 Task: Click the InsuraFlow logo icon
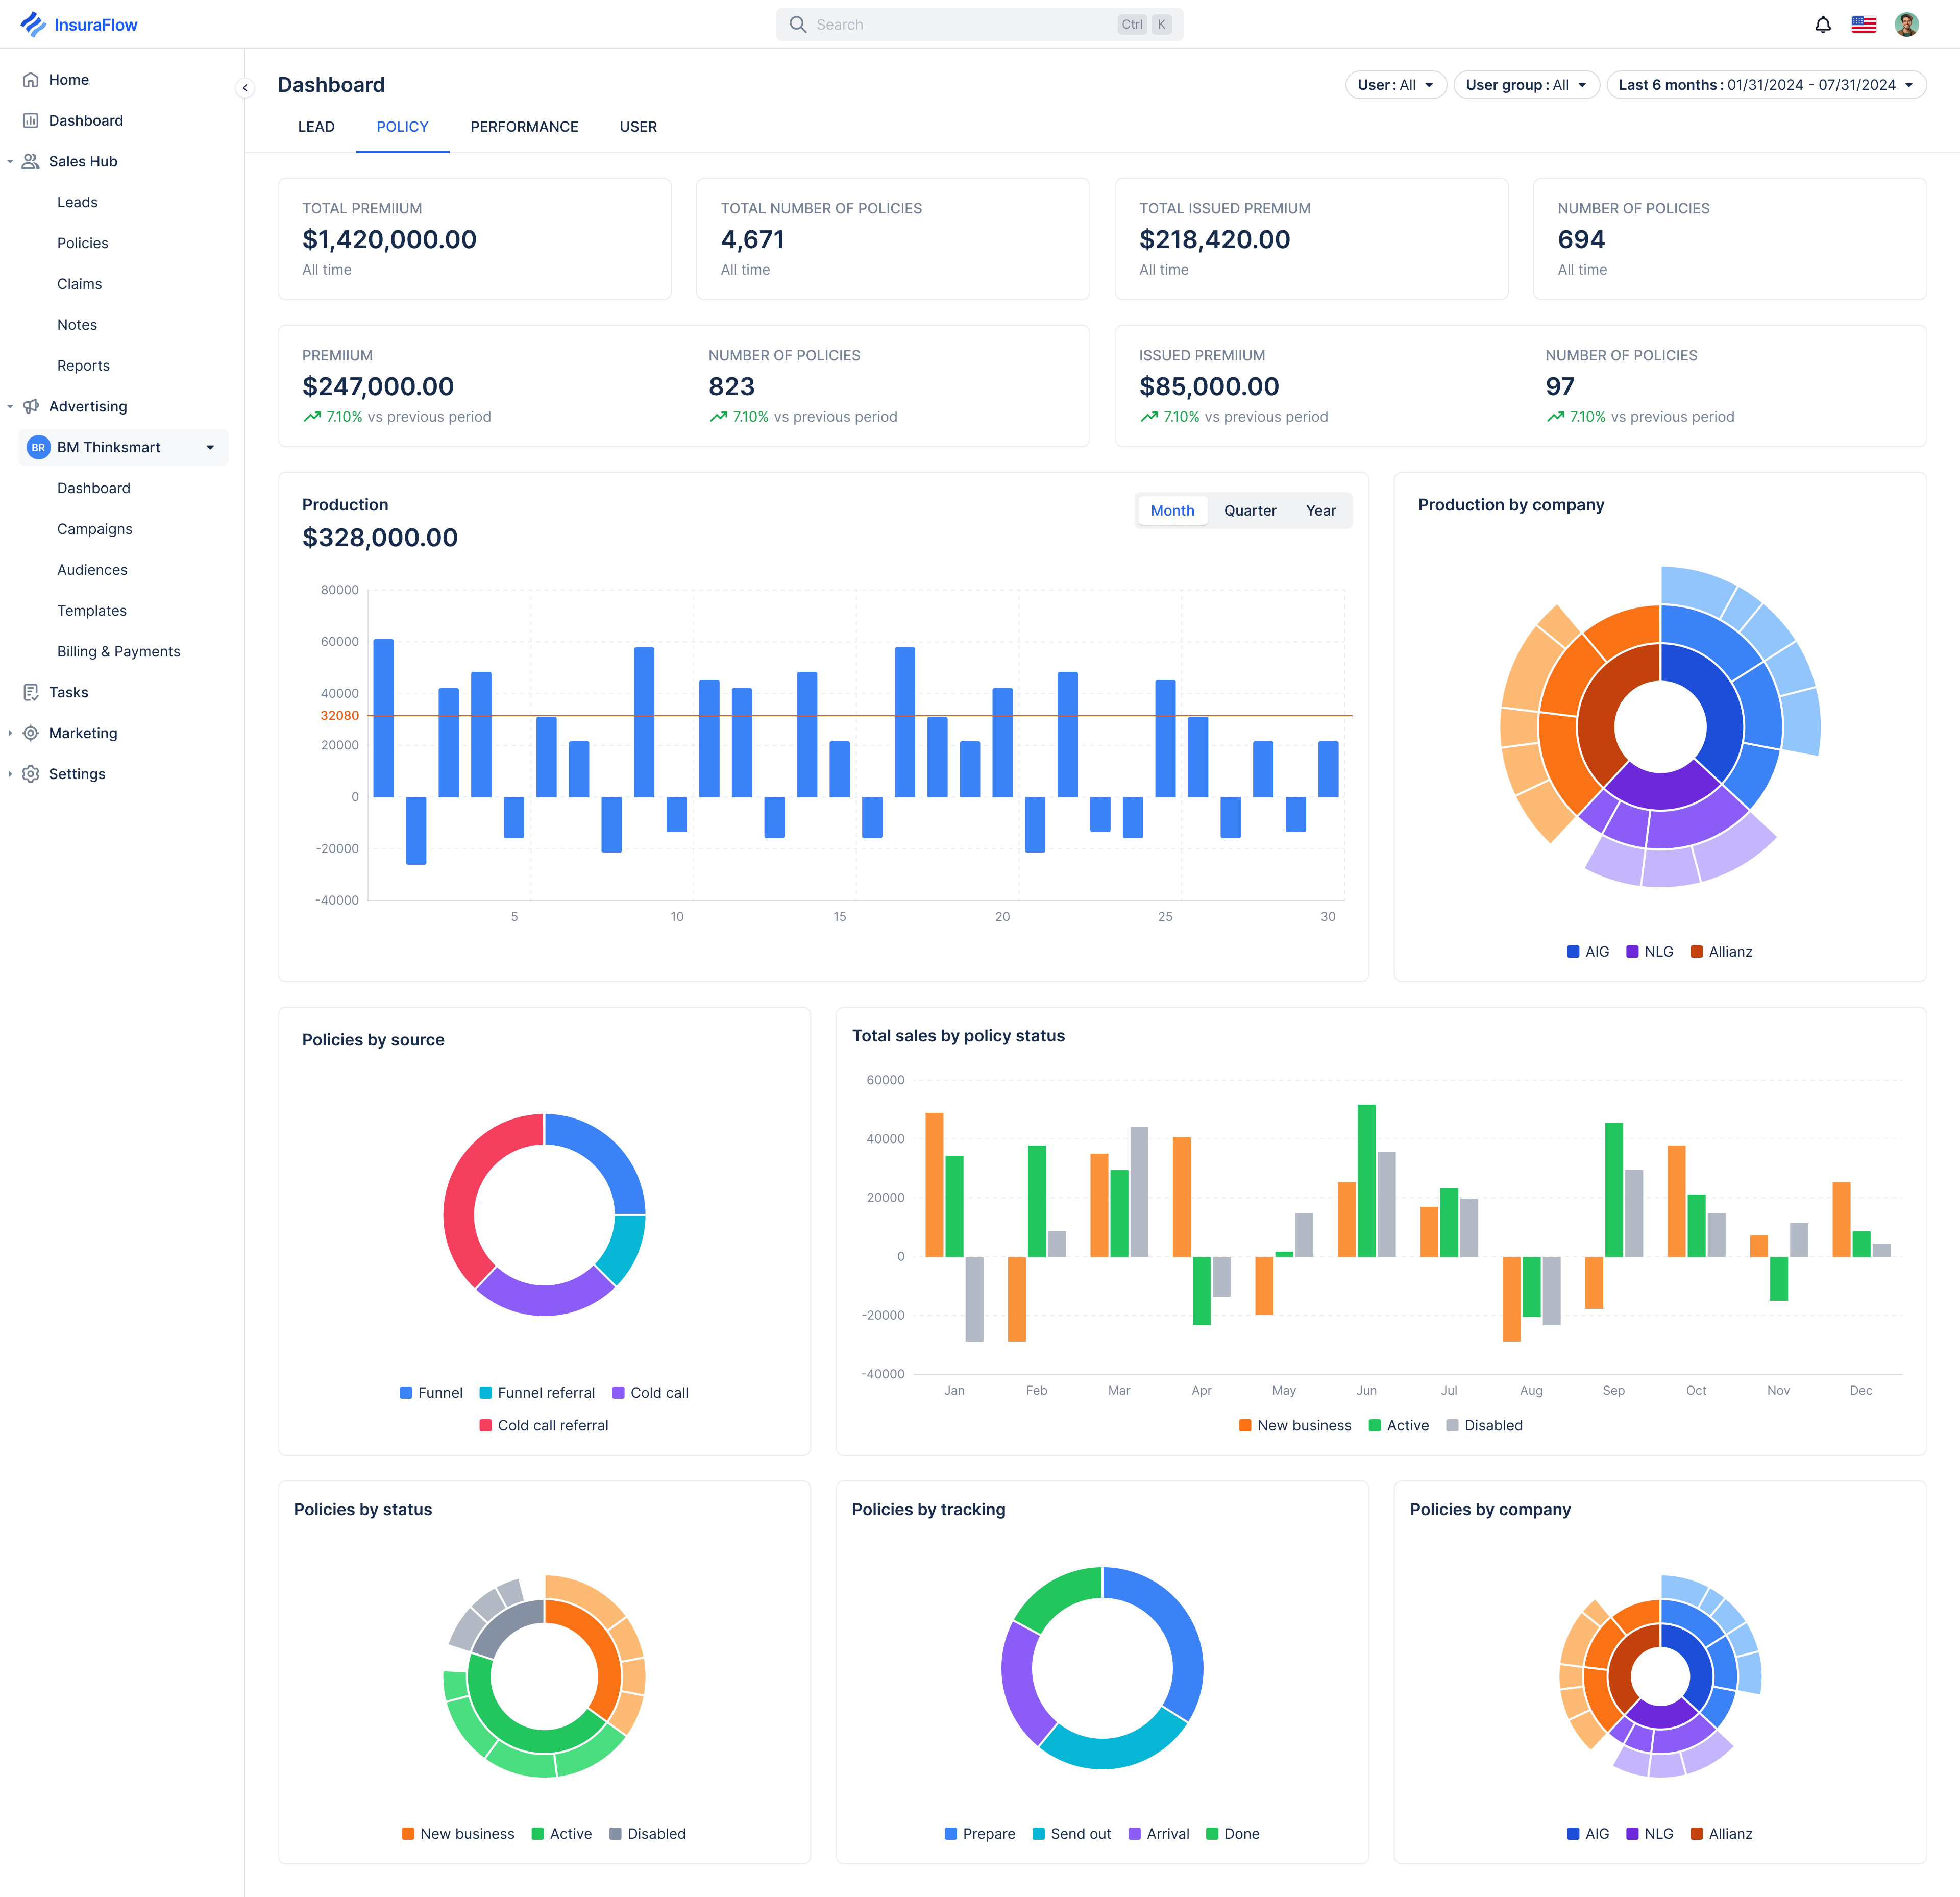point(33,24)
